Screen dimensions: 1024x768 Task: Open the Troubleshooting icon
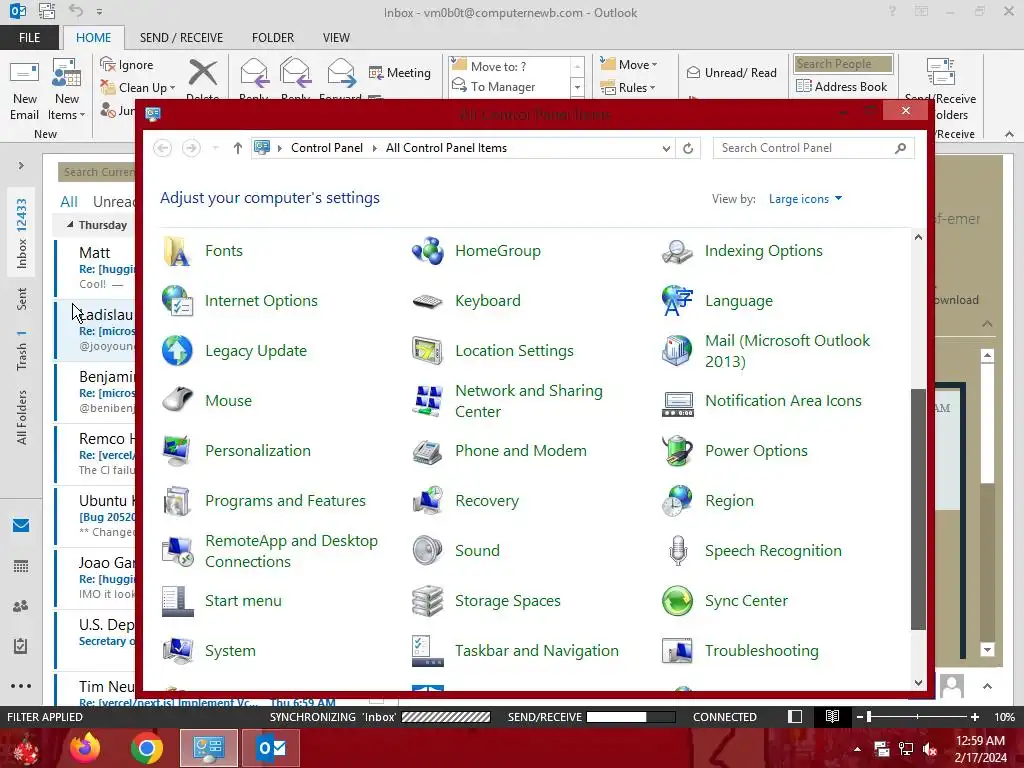pyautogui.click(x=677, y=651)
